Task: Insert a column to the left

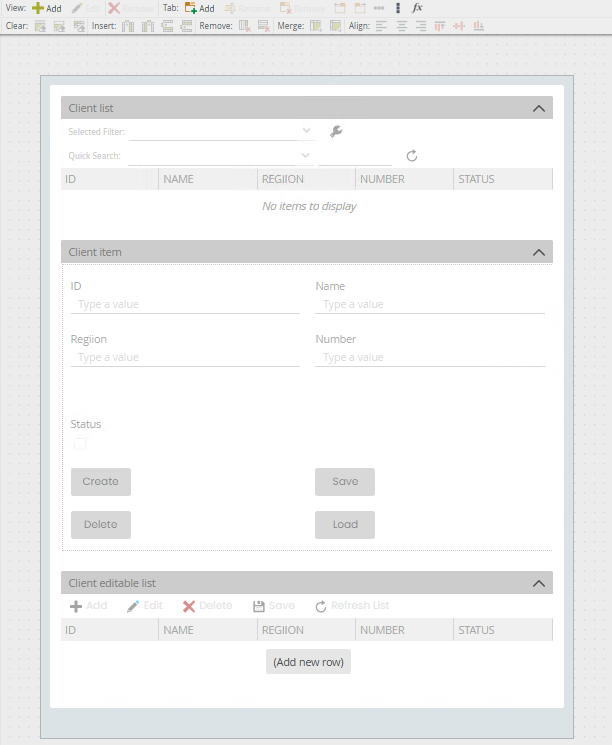Action: (x=128, y=26)
